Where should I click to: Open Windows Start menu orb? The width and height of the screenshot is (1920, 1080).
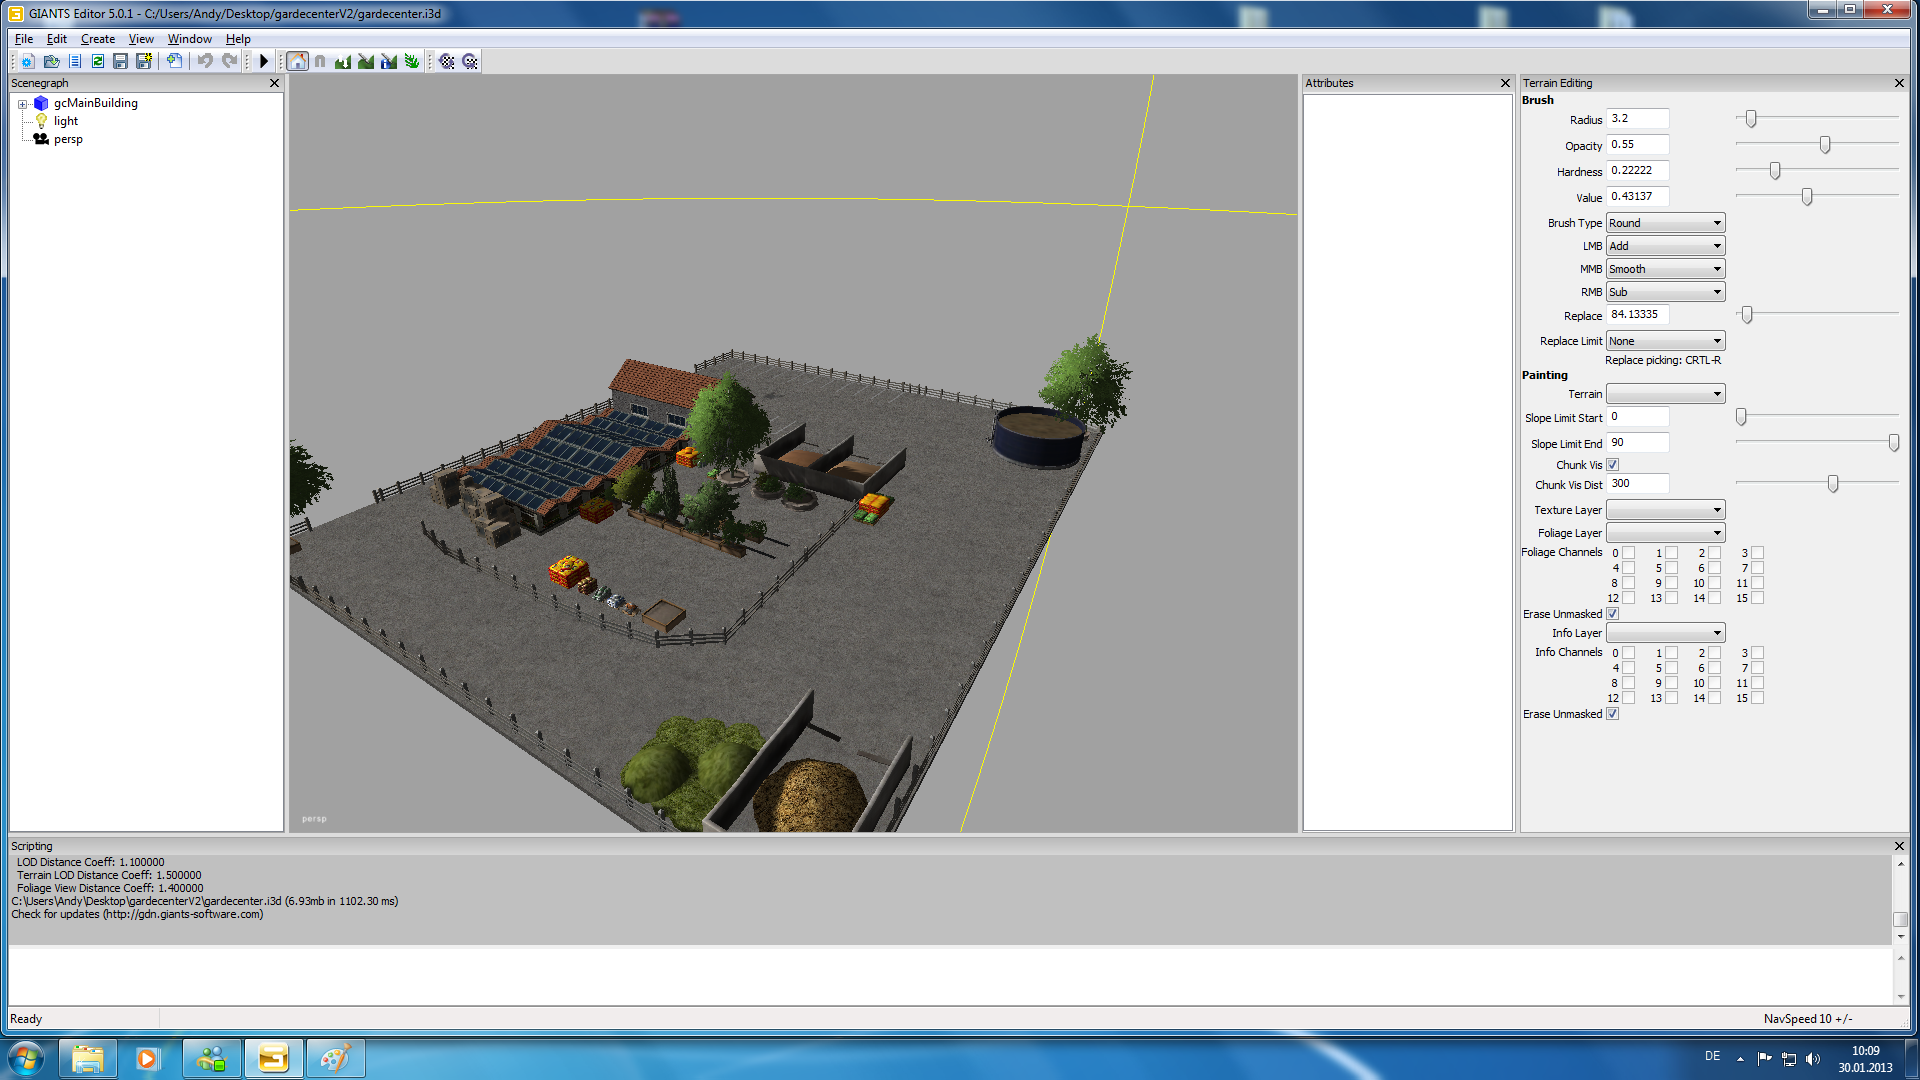26,1058
